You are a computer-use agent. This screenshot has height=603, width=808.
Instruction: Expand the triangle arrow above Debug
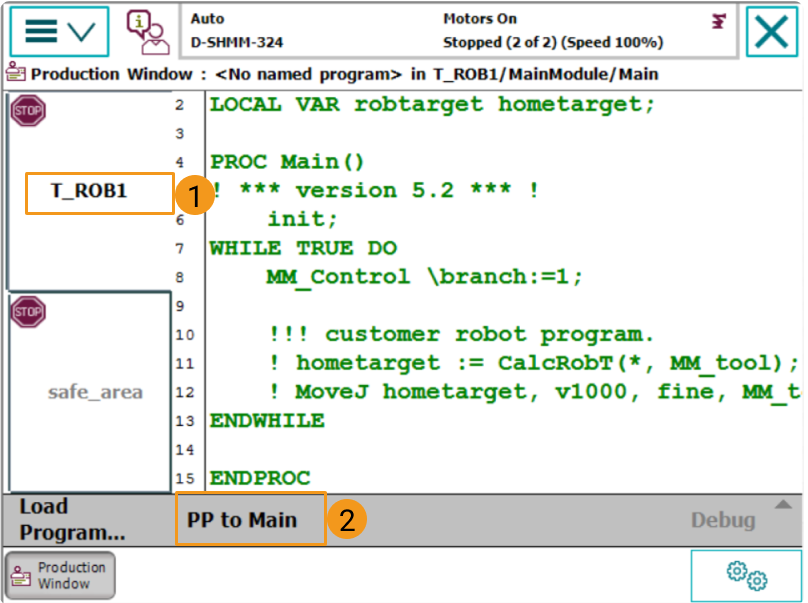(783, 504)
